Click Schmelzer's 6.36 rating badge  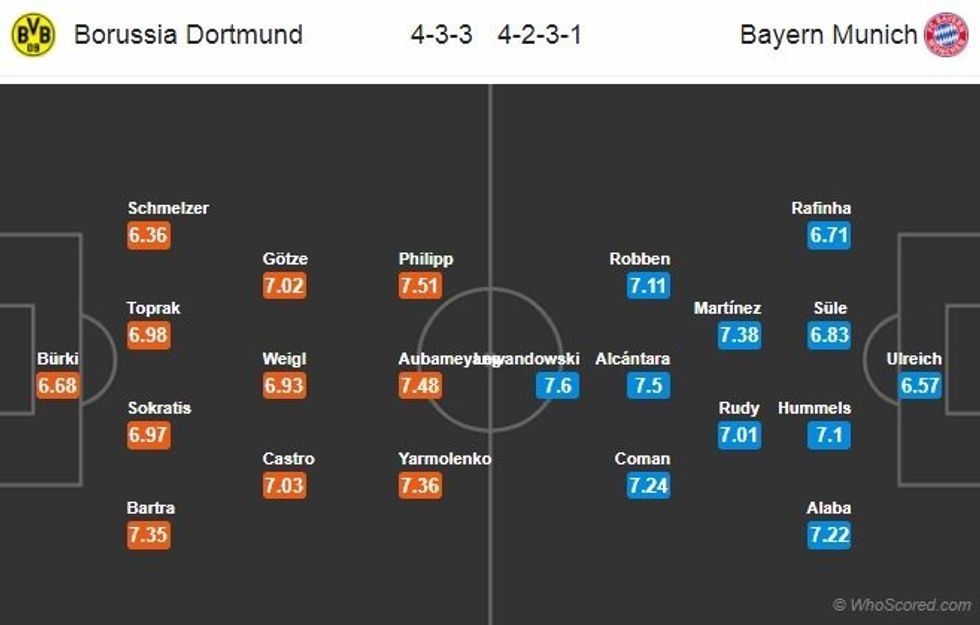point(148,235)
